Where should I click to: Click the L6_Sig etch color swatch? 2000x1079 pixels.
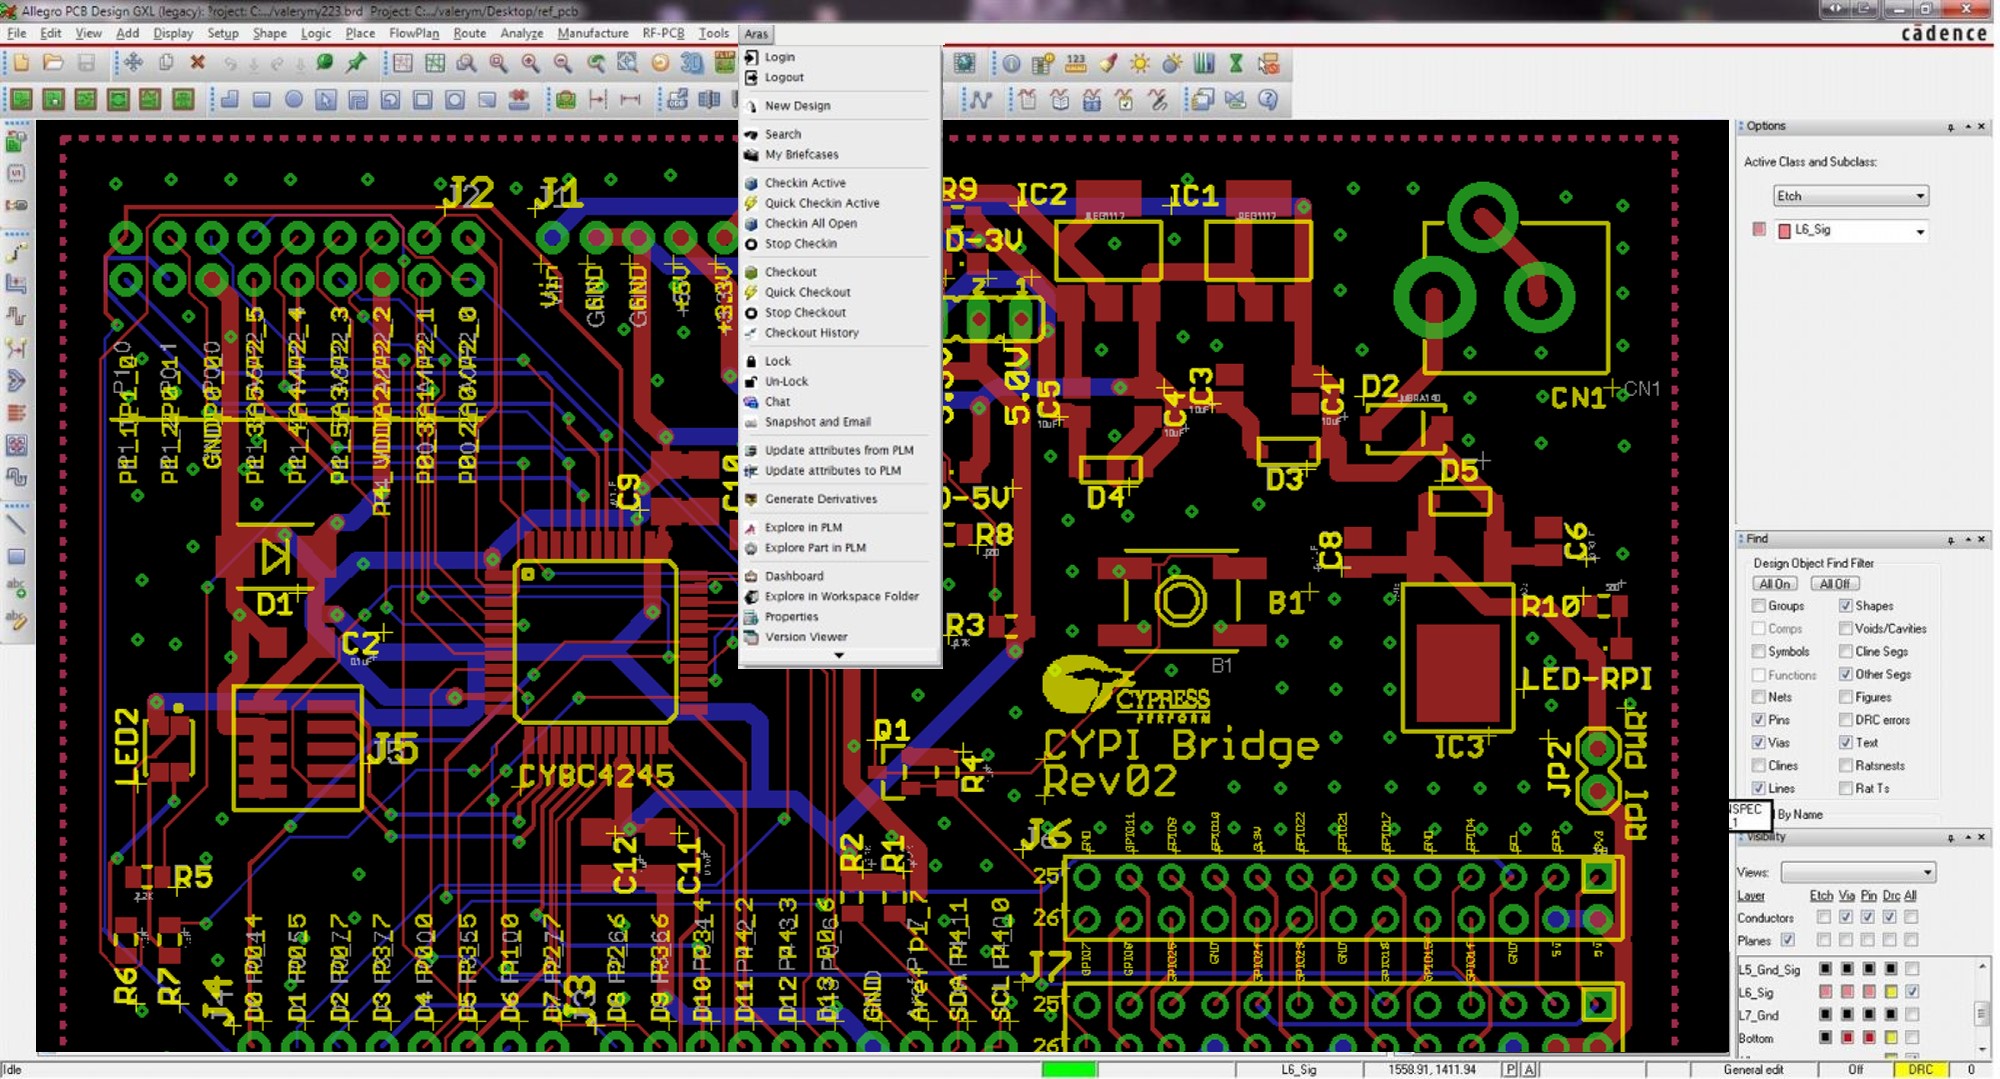tap(1825, 992)
